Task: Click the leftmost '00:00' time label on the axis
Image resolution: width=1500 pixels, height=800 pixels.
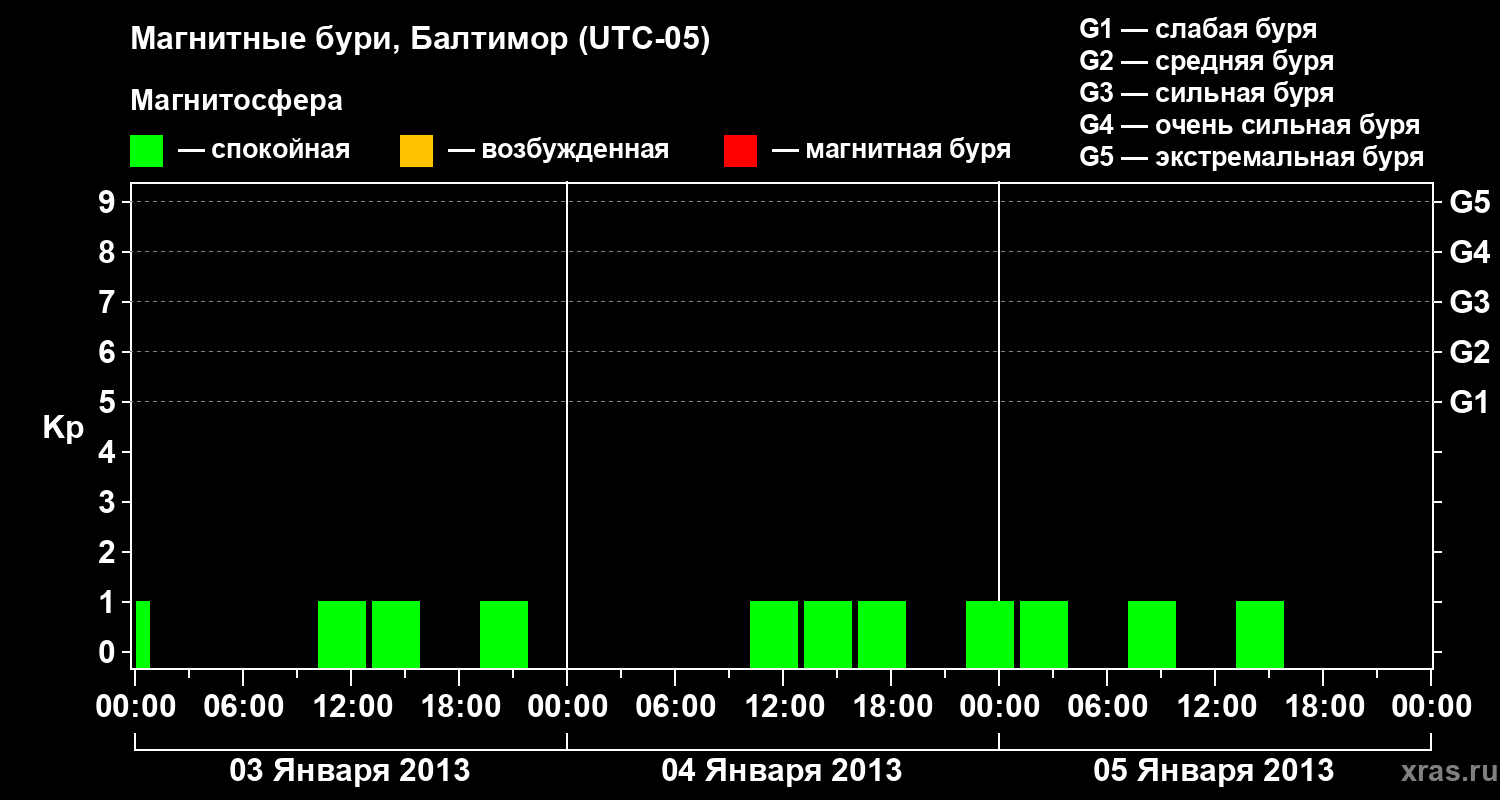Action: pos(135,706)
